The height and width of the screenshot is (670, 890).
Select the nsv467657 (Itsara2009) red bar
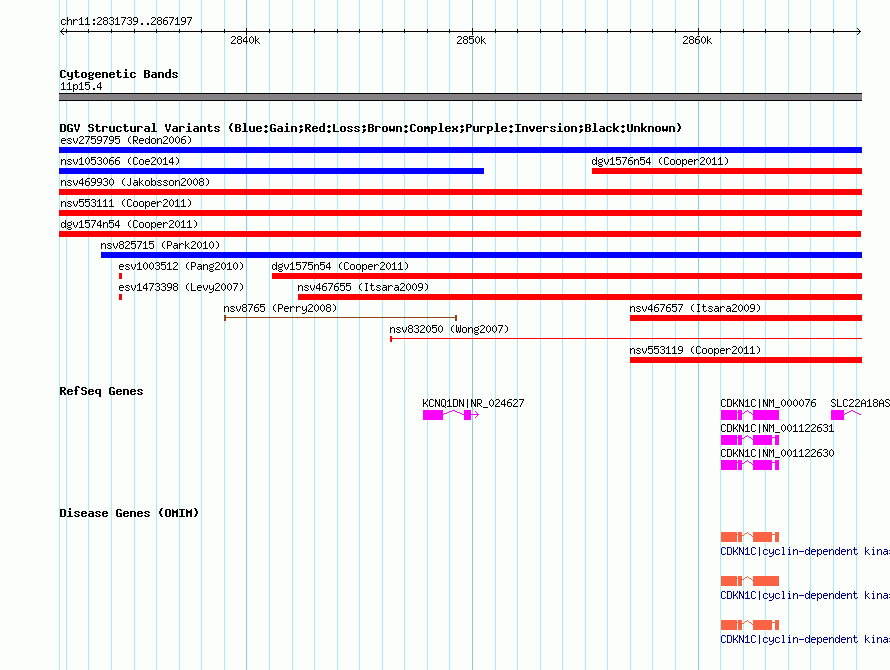point(746,318)
